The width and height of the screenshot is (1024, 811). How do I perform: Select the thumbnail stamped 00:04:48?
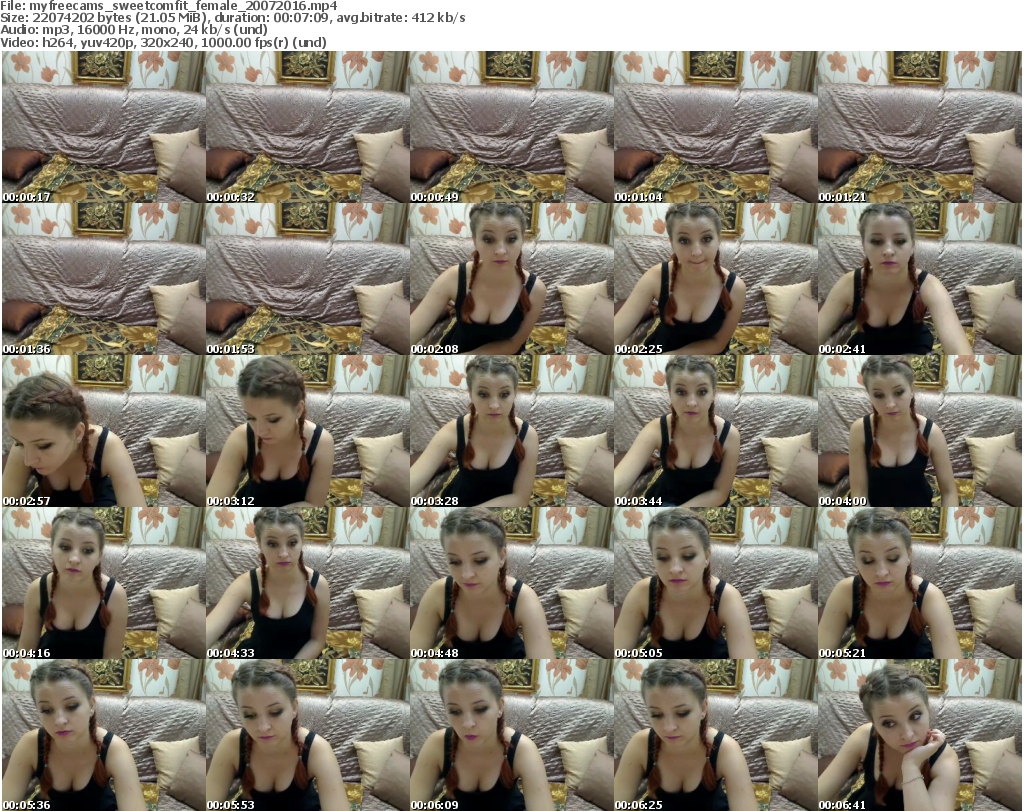pyautogui.click(x=511, y=583)
